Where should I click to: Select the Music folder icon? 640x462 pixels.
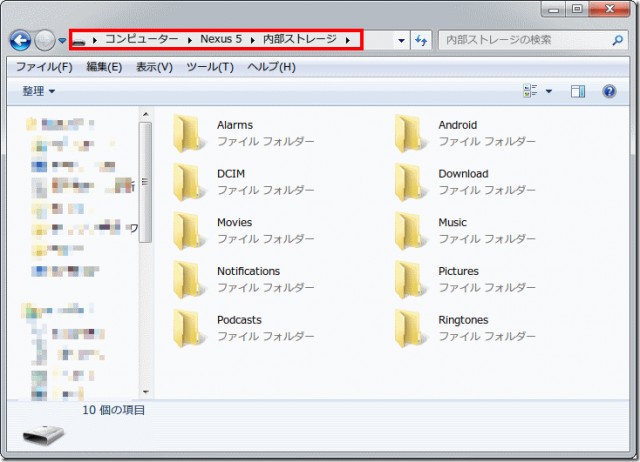pos(411,231)
